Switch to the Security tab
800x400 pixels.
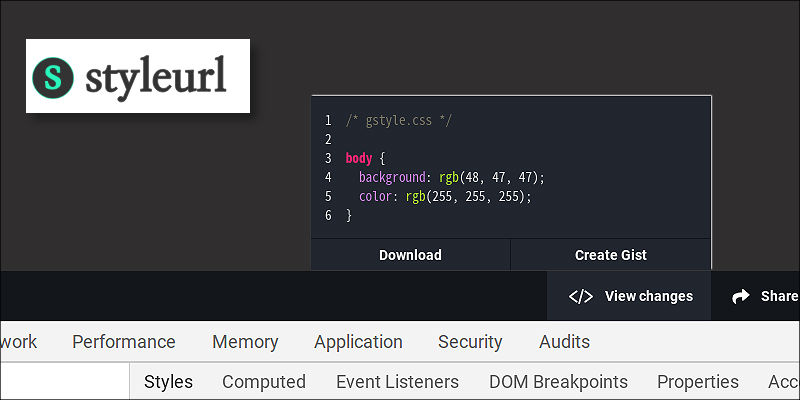point(470,341)
